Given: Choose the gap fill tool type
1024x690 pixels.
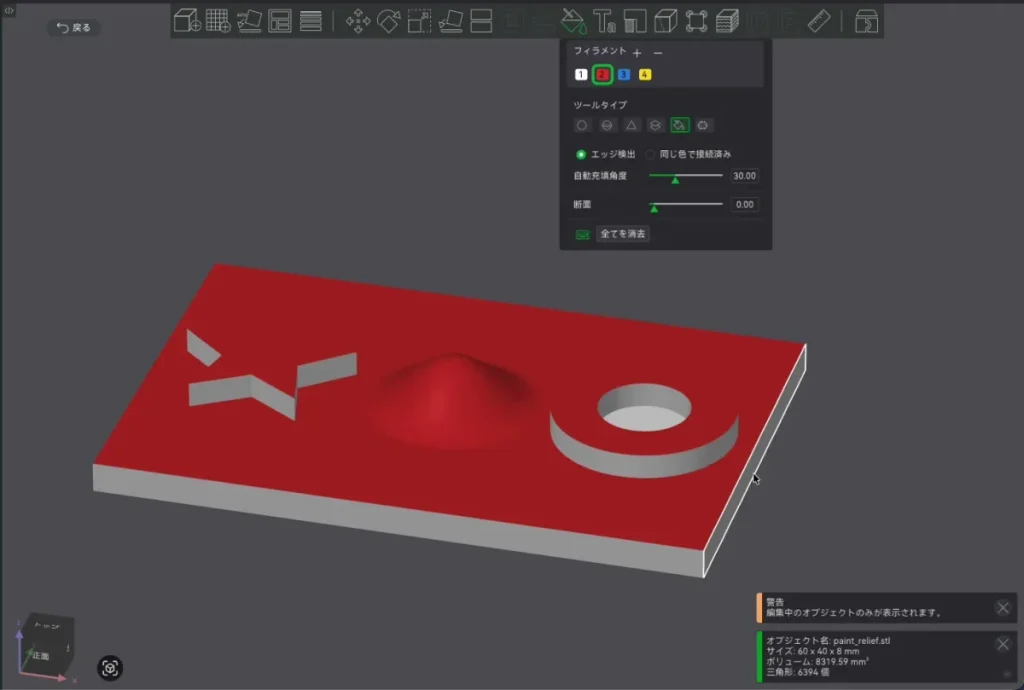Looking at the screenshot, I should 703,125.
